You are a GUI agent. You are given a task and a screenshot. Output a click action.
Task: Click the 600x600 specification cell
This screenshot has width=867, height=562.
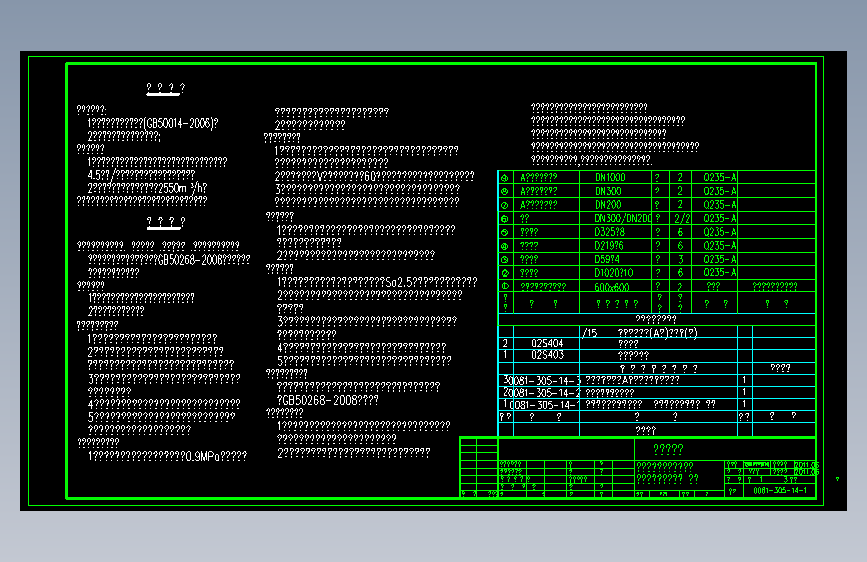(612, 287)
